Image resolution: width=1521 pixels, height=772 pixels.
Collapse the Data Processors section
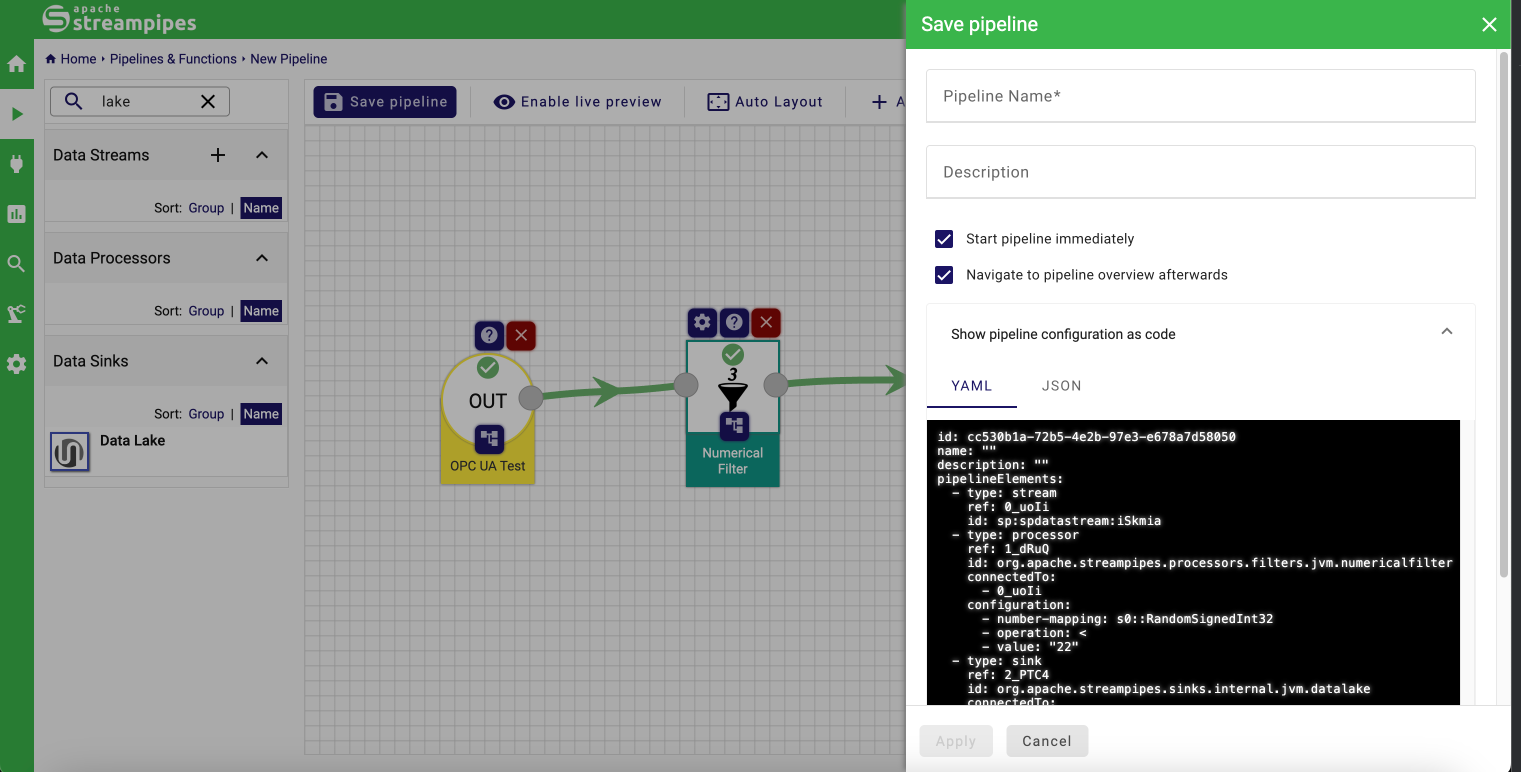(262, 258)
